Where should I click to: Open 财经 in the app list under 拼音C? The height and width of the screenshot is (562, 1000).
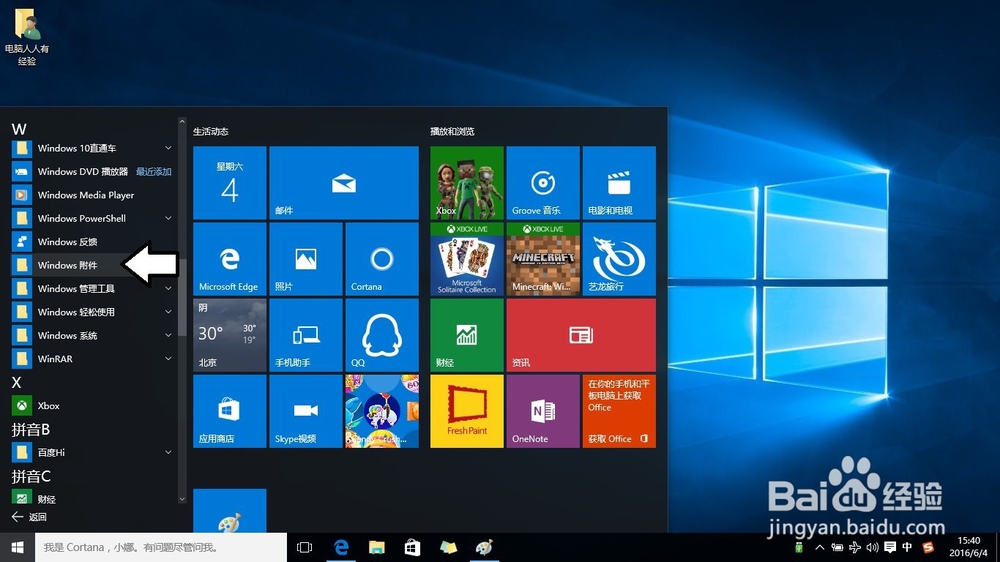click(x=92, y=499)
